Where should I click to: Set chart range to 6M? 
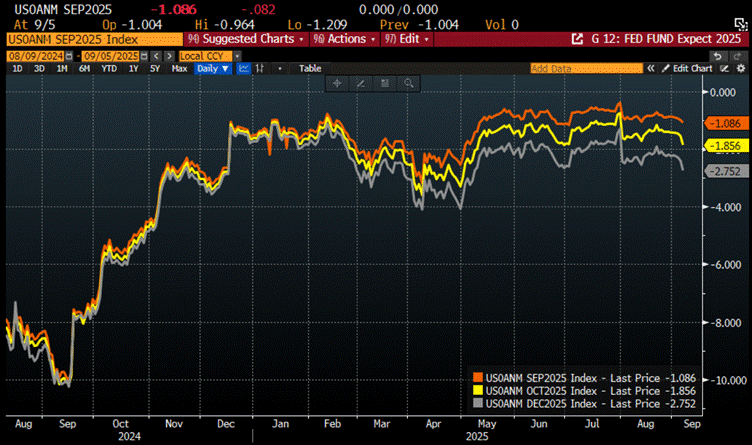click(84, 69)
